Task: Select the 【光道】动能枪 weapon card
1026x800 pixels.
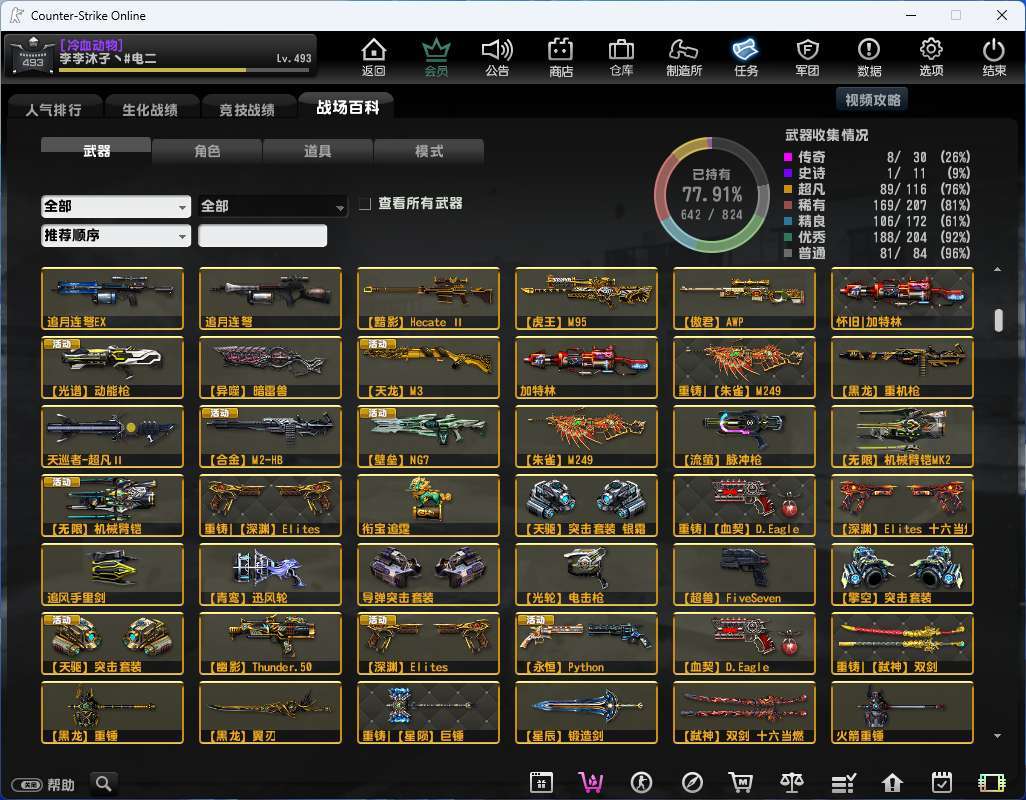Action: coord(113,368)
